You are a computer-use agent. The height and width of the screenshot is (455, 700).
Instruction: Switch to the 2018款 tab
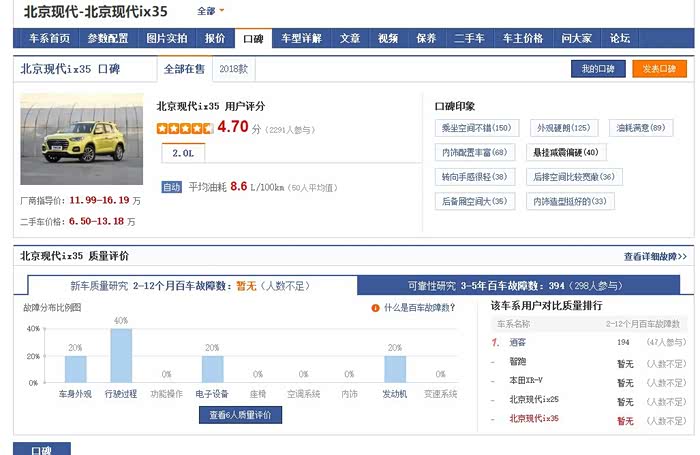(233, 69)
